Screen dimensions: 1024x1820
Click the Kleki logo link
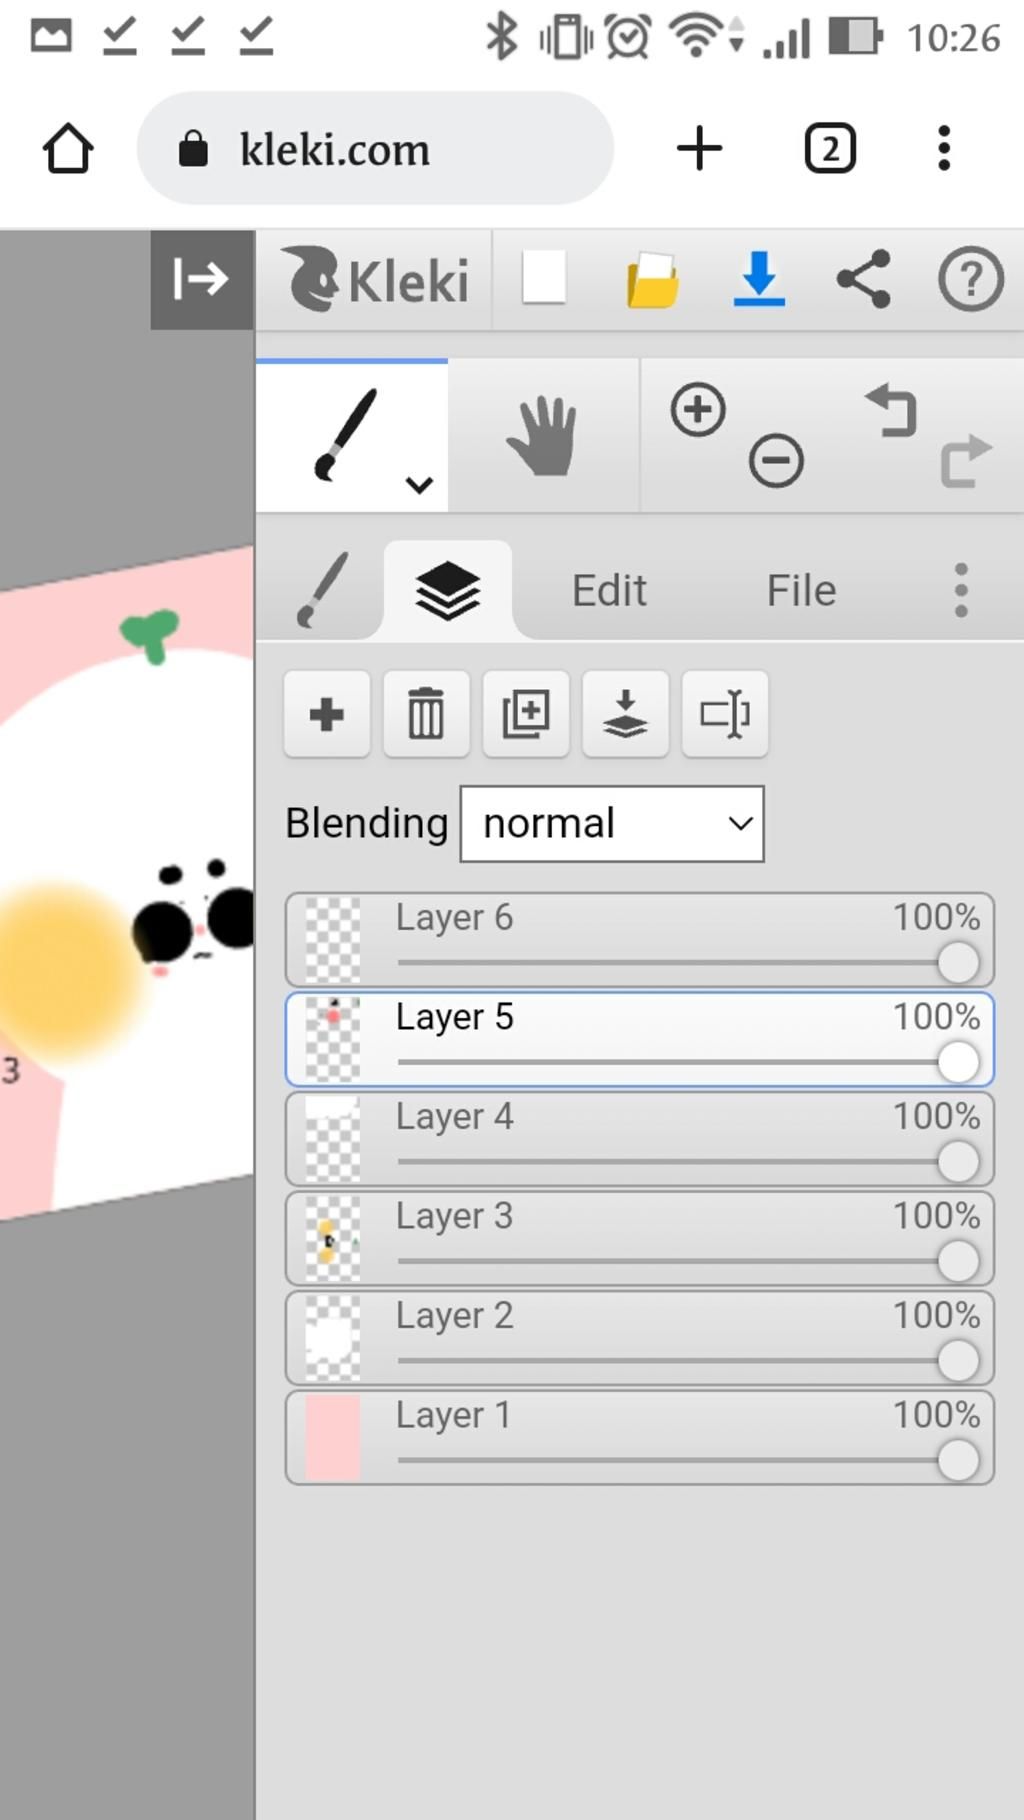coord(375,279)
